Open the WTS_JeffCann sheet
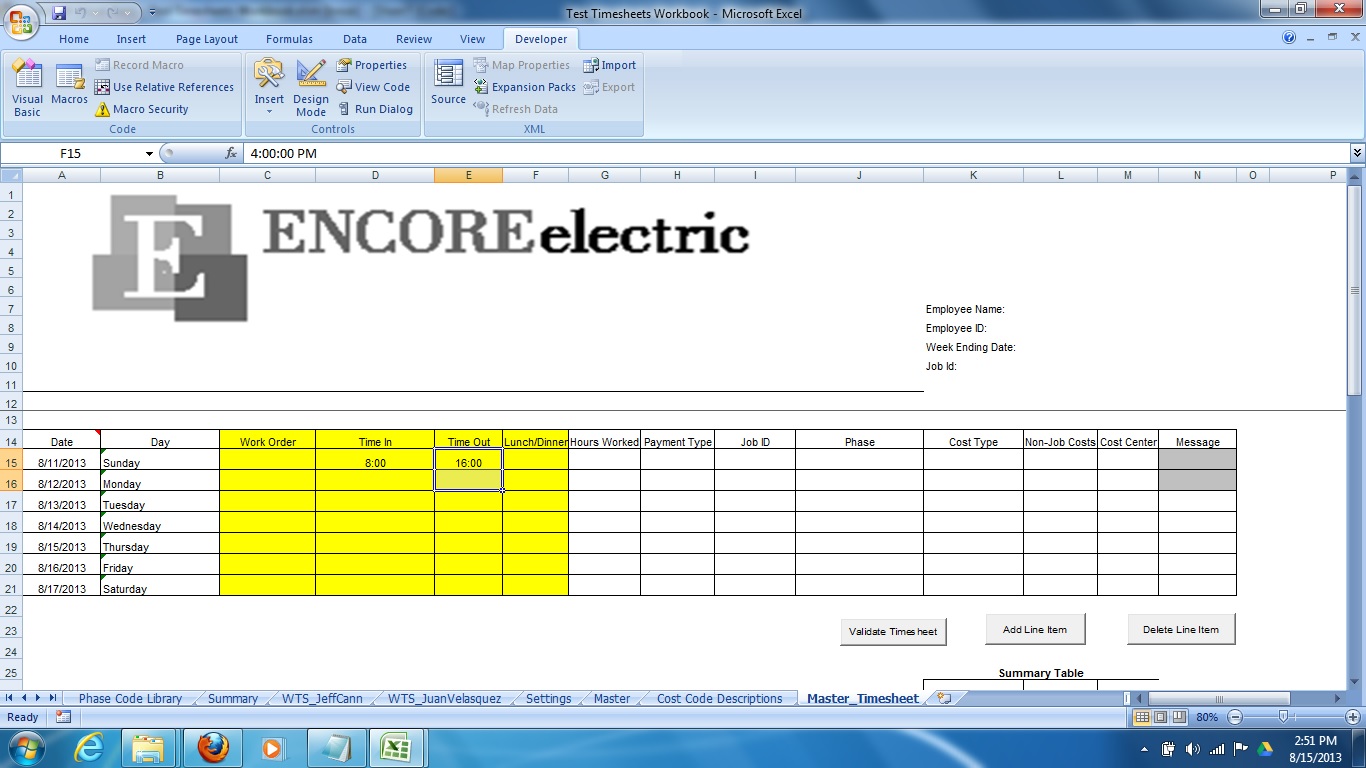This screenshot has height=768, width=1366. pos(322,699)
